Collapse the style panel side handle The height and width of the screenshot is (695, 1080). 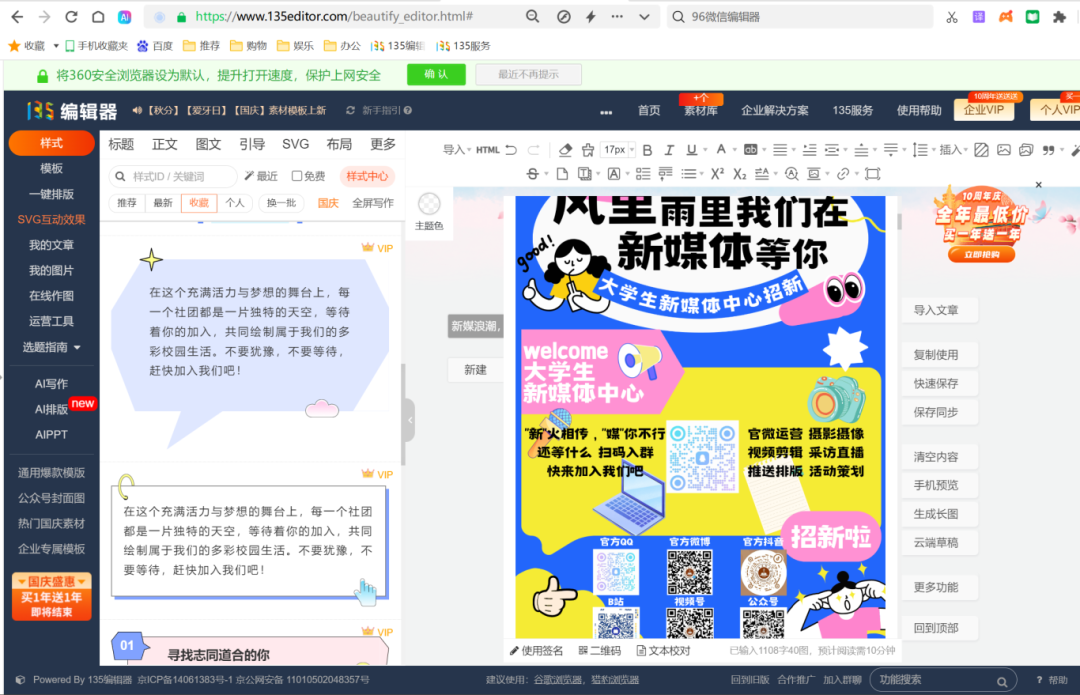[x=410, y=419]
